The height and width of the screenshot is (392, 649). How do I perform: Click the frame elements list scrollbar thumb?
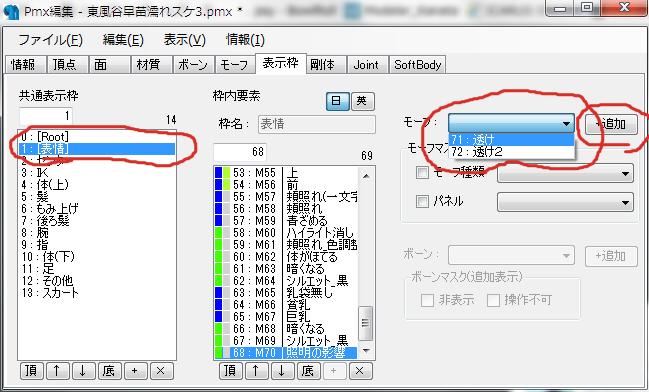365,323
